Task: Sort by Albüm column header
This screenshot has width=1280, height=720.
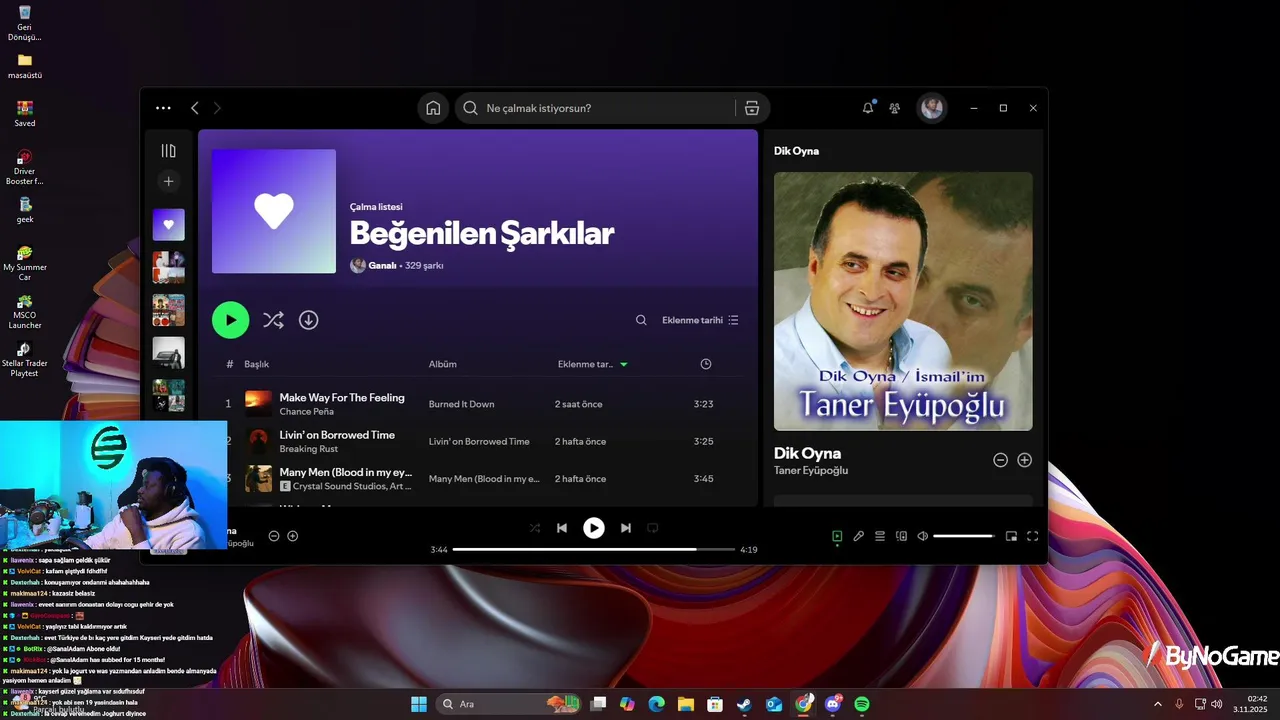Action: click(x=443, y=364)
